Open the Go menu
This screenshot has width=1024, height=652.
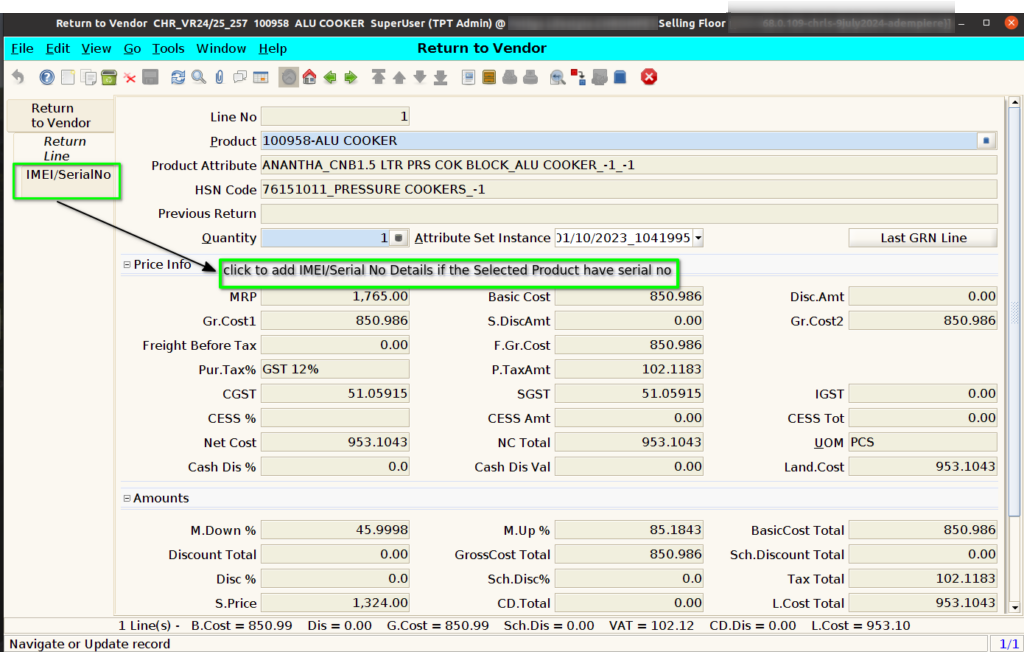(132, 48)
